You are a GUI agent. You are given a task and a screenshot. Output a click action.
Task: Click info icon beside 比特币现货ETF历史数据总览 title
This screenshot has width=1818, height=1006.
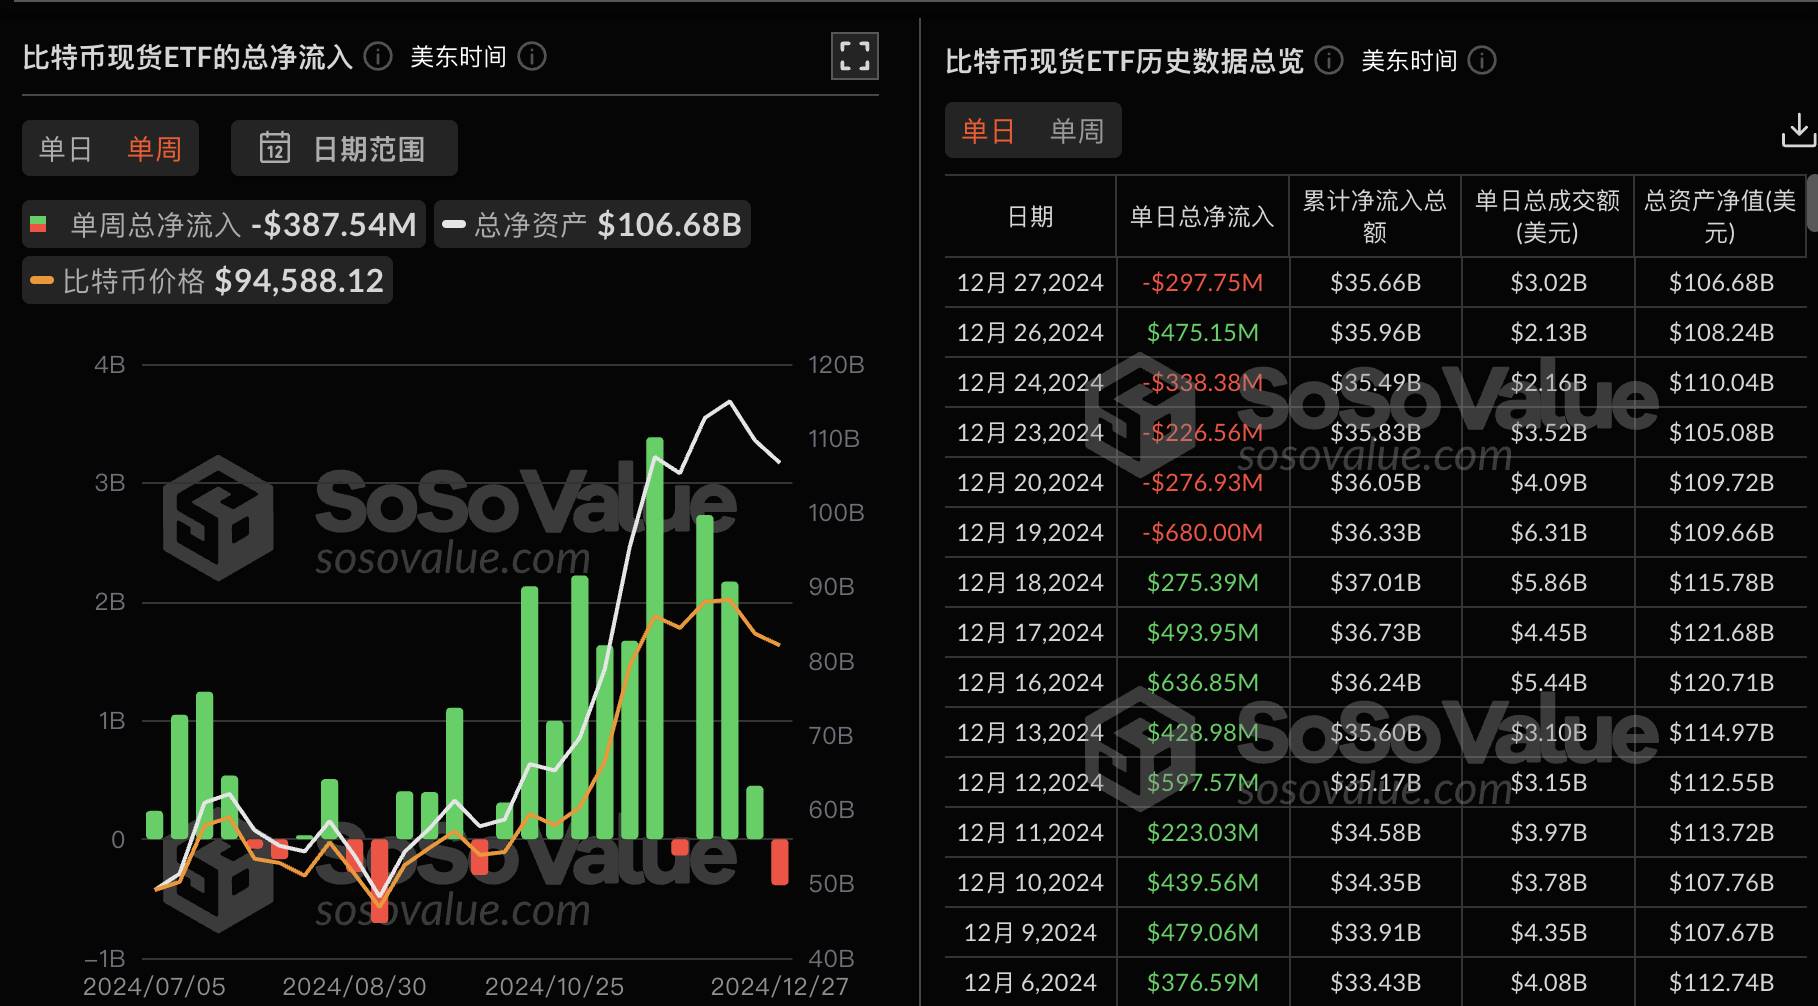pyautogui.click(x=1328, y=61)
